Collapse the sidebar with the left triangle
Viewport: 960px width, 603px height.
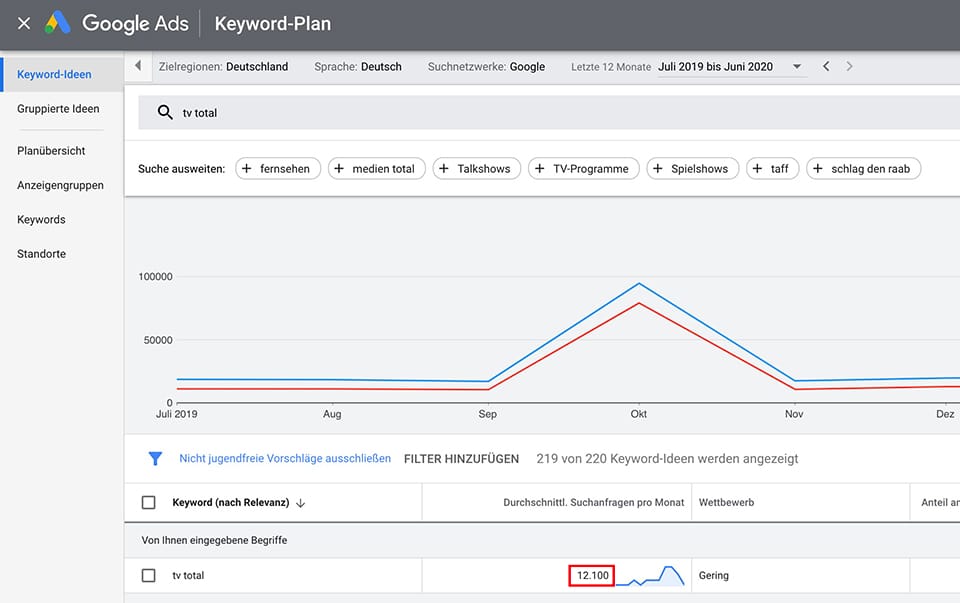pyautogui.click(x=138, y=67)
